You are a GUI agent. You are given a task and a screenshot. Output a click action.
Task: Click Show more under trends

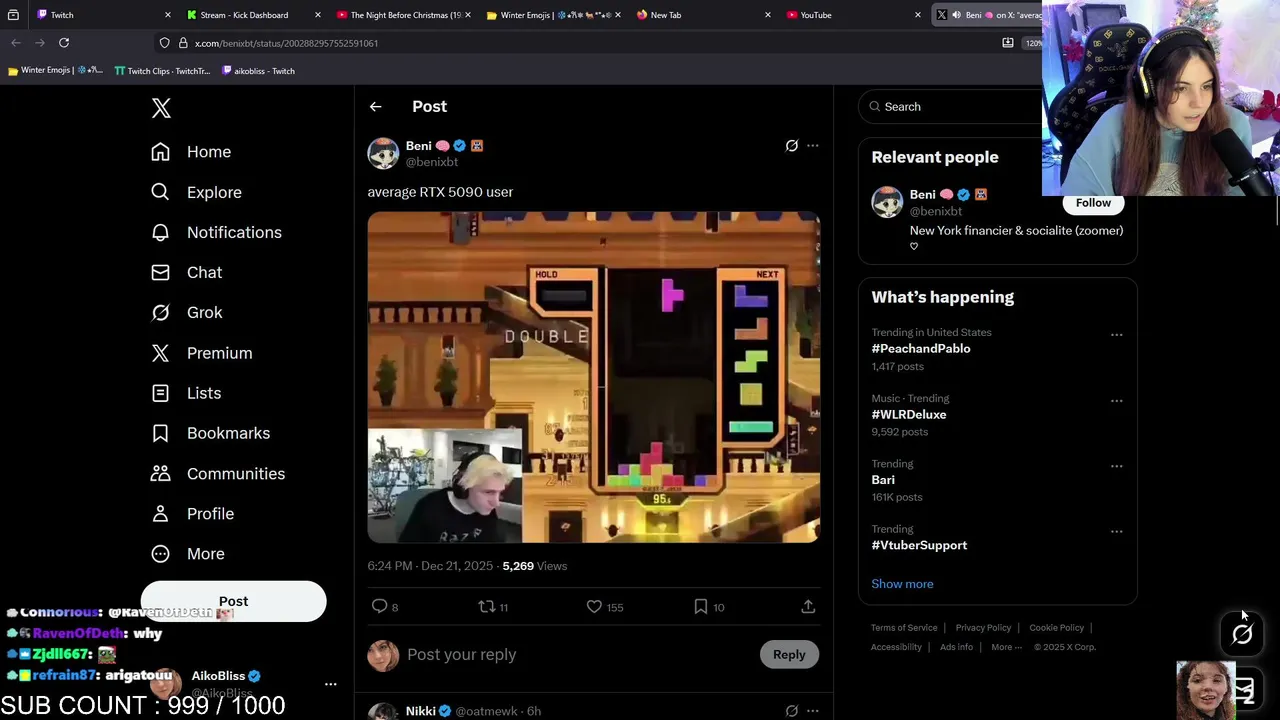(902, 584)
